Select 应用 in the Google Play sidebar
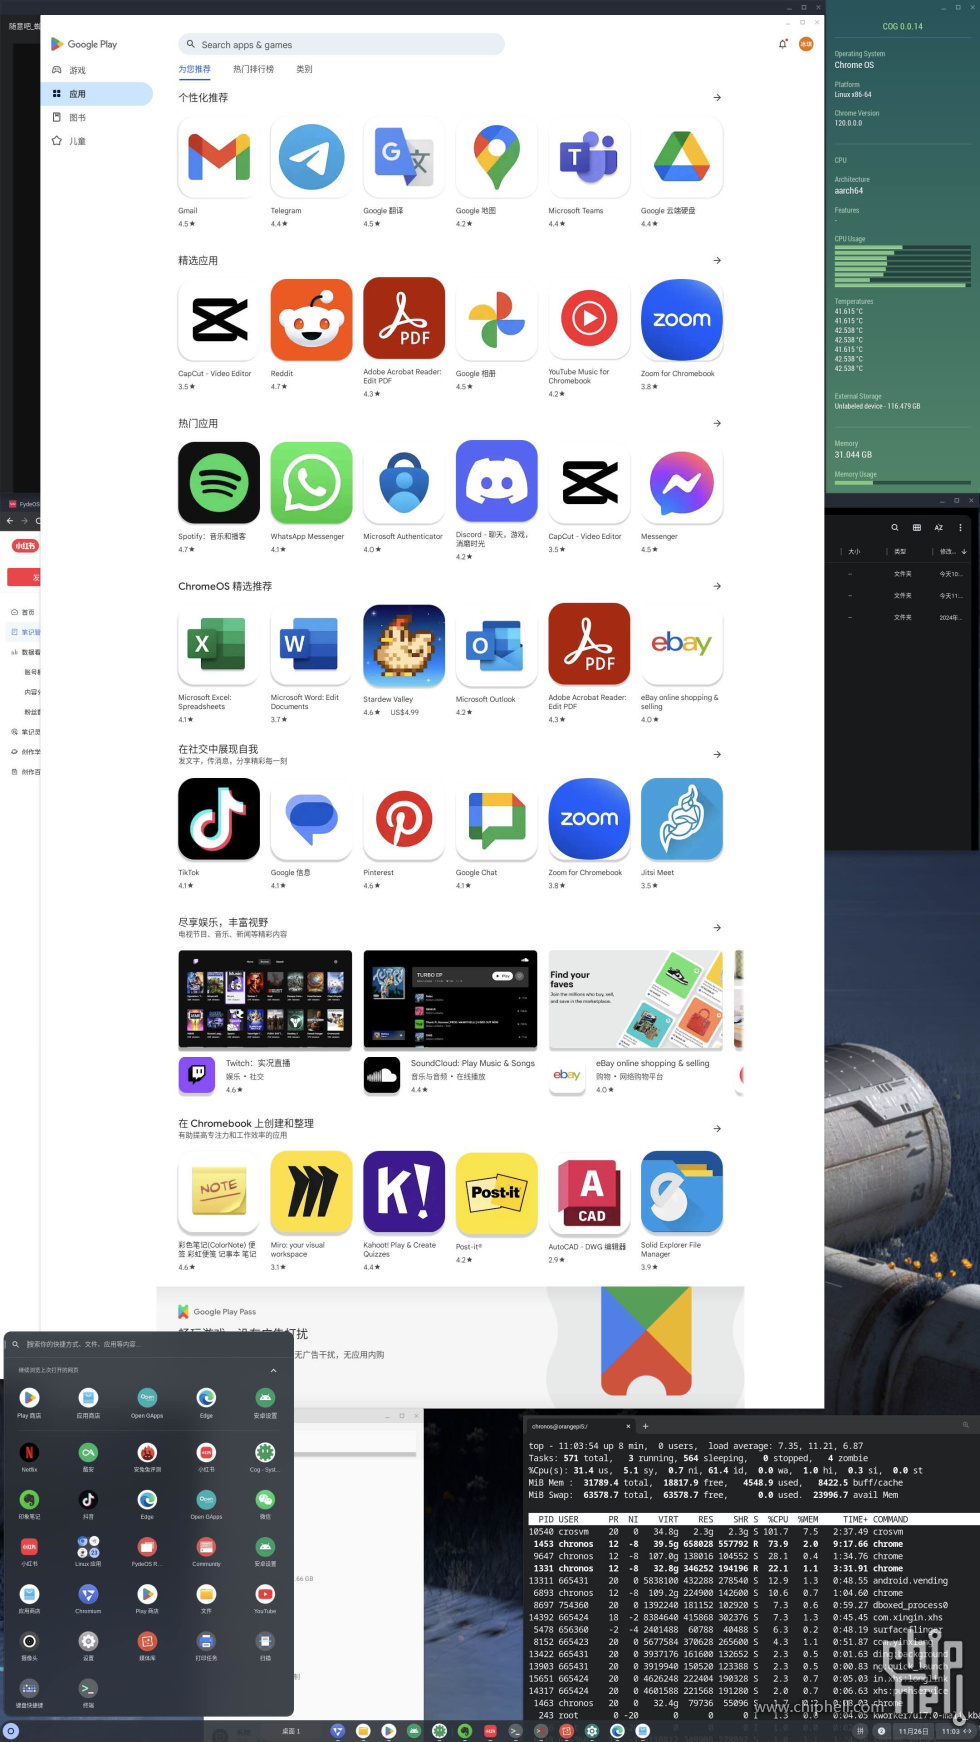The width and height of the screenshot is (980, 1742). tap(96, 93)
